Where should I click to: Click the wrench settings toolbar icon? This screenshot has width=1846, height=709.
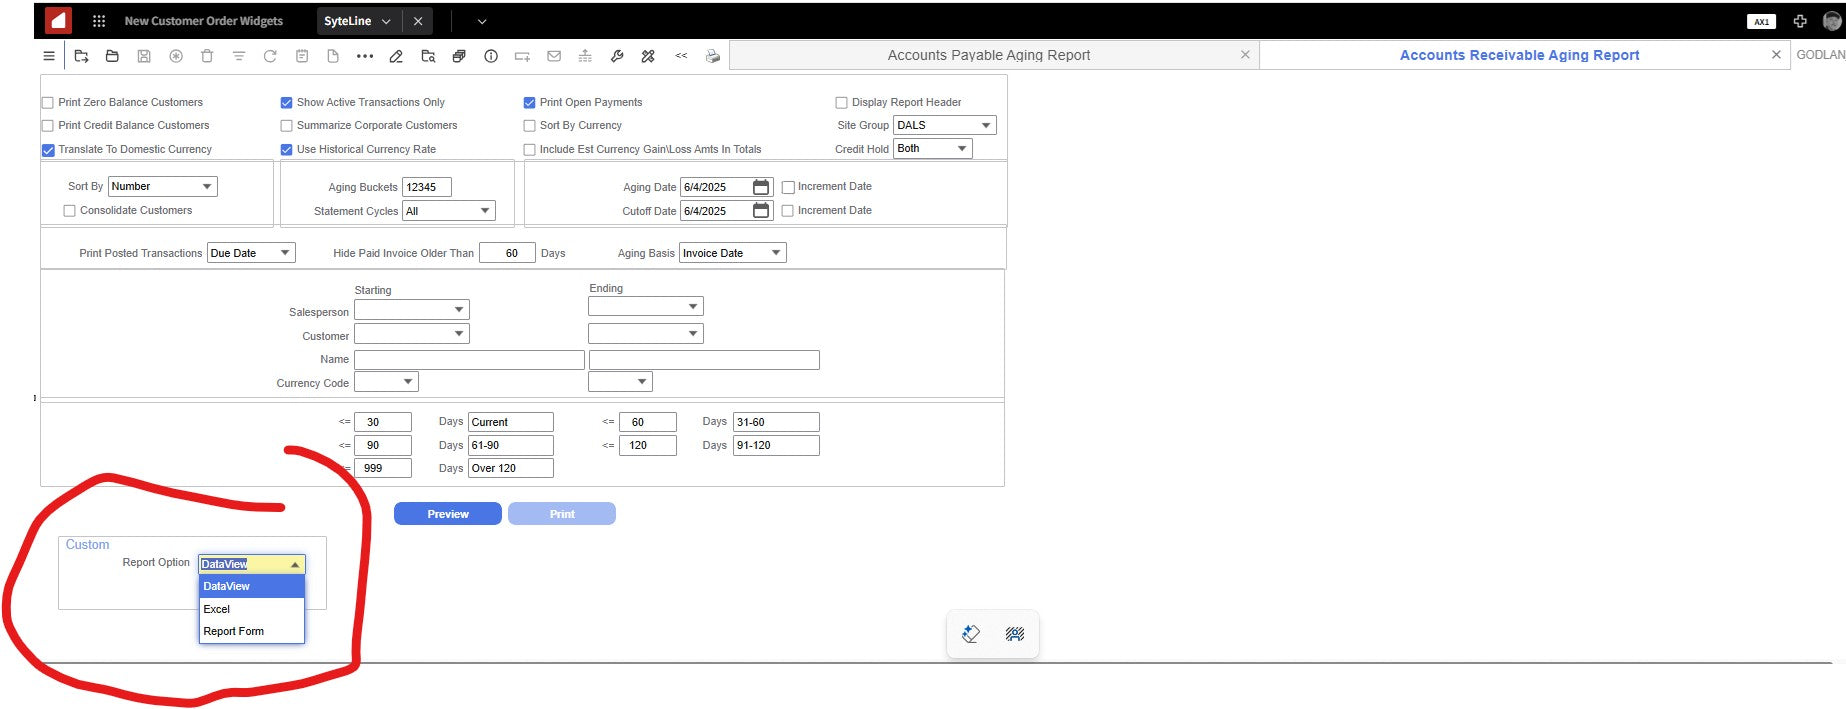(617, 56)
